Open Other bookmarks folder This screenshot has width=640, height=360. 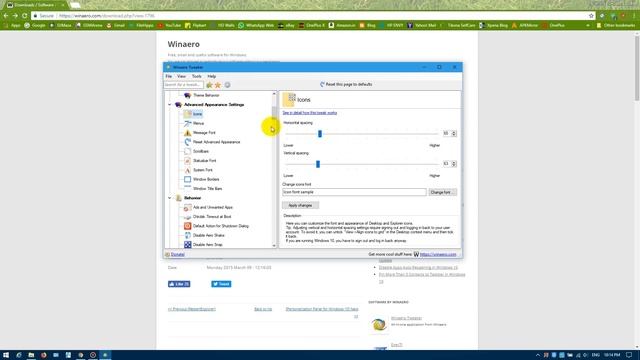616,25
